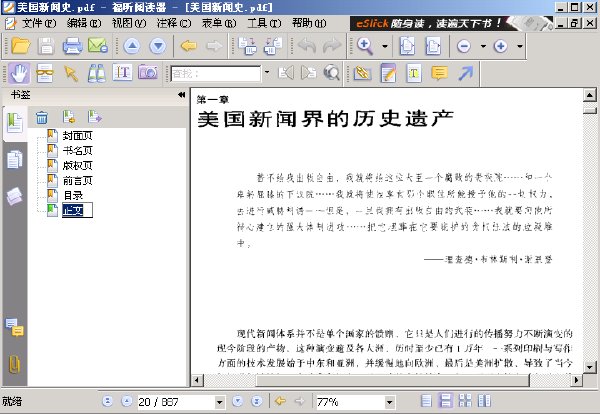Select the text selection tool
Screen dimensions: 600x414
point(122,73)
